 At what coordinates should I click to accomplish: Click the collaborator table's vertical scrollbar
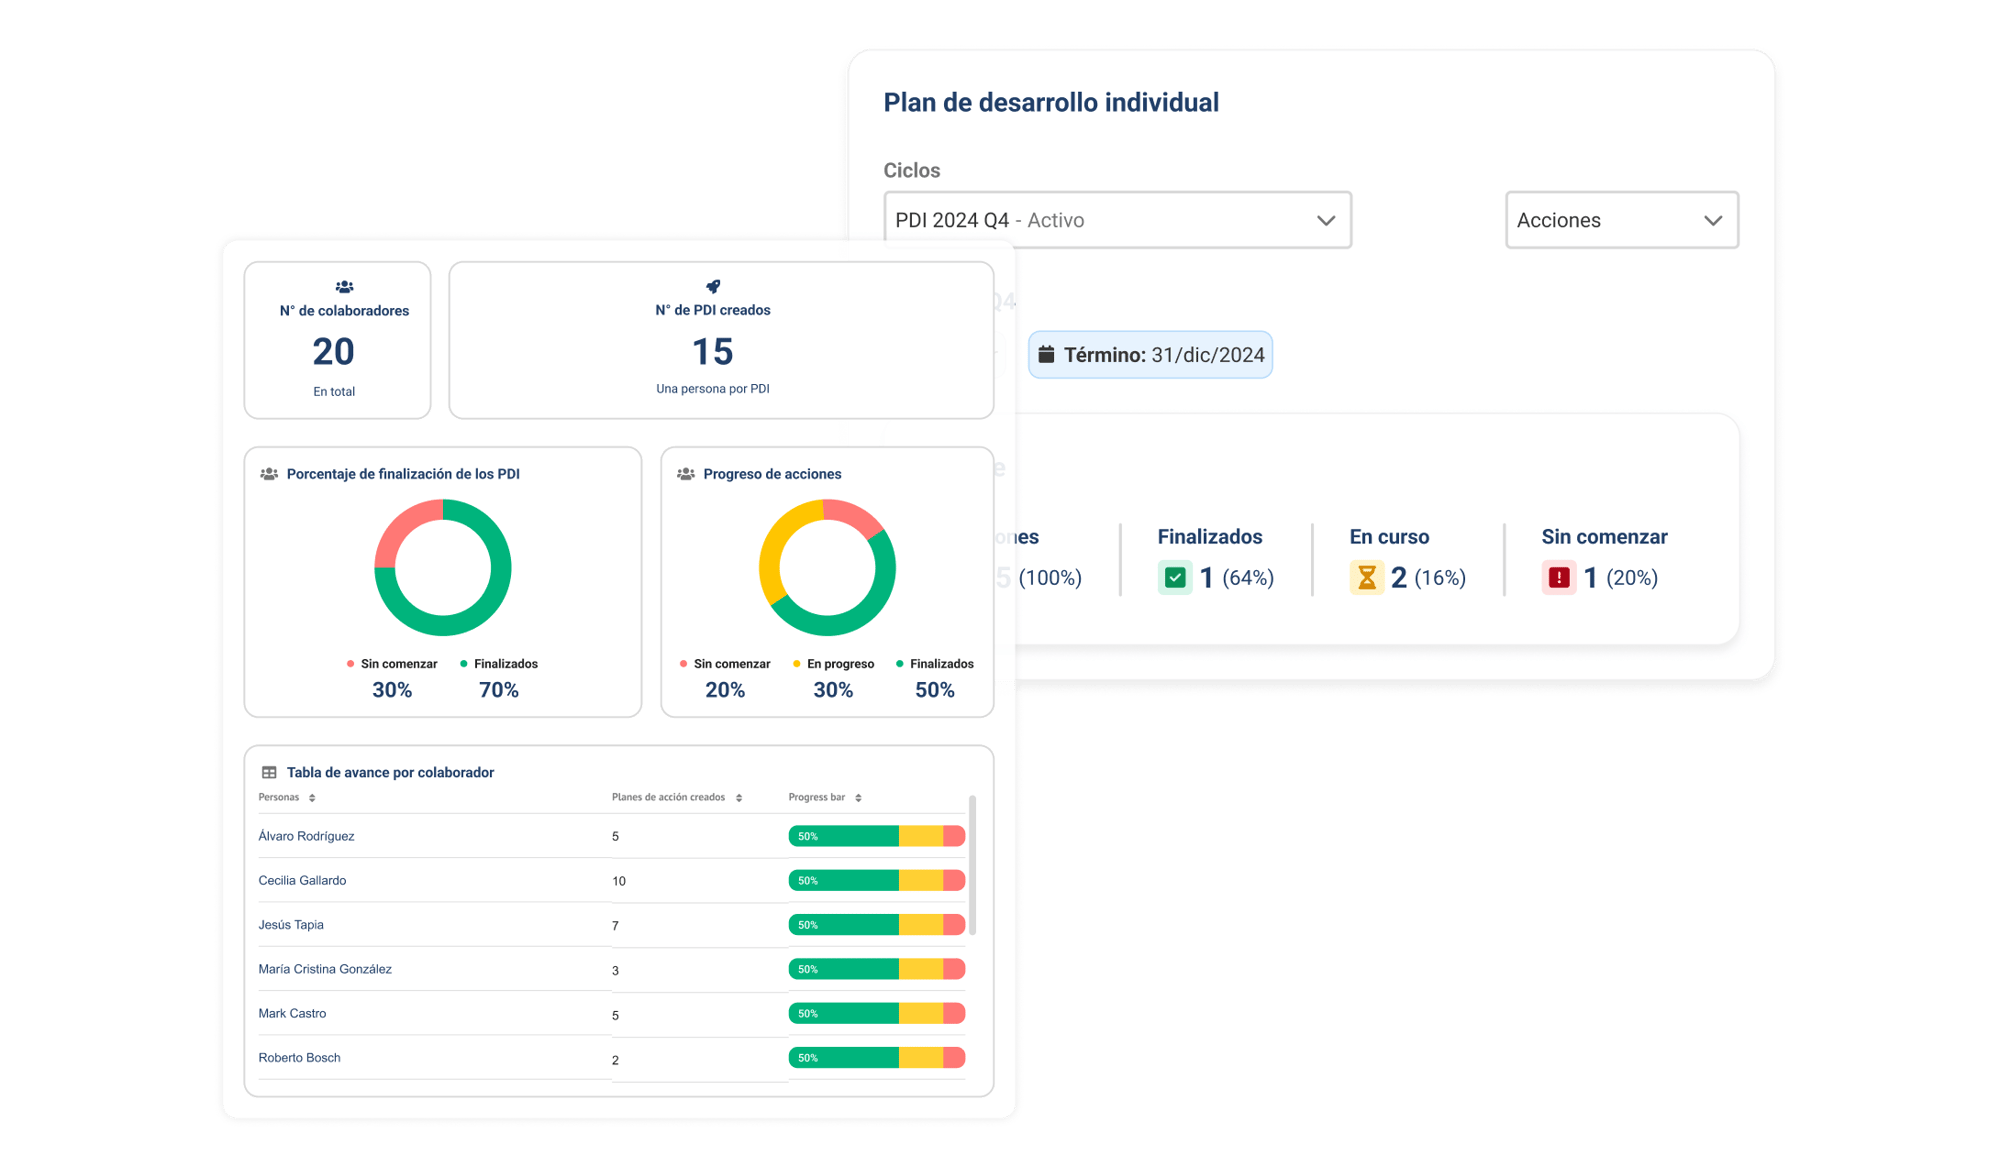pyautogui.click(x=973, y=865)
